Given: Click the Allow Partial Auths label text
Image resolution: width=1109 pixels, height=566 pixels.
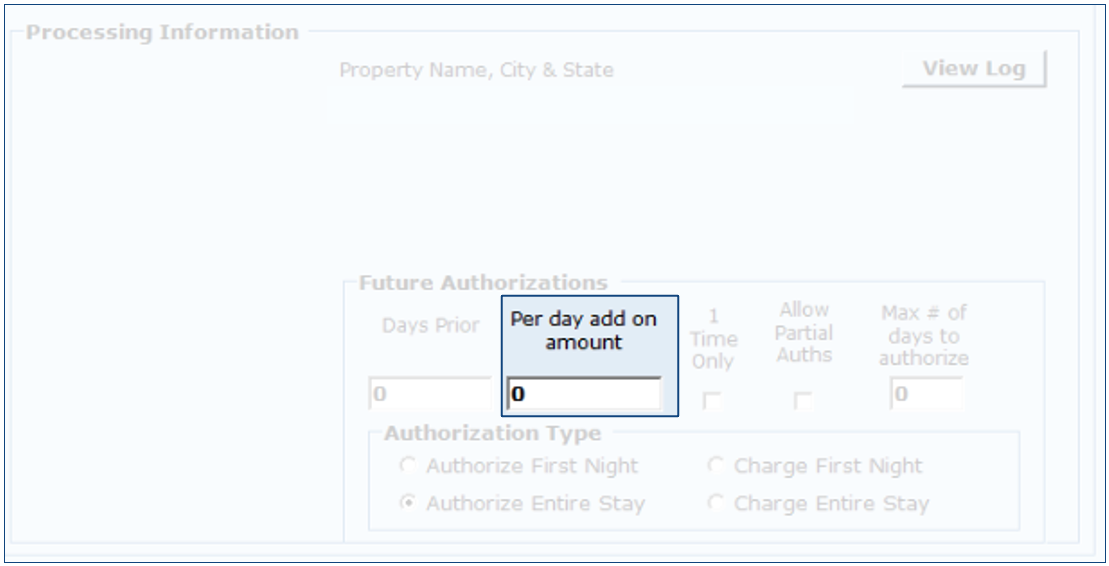Looking at the screenshot, I should point(803,332).
